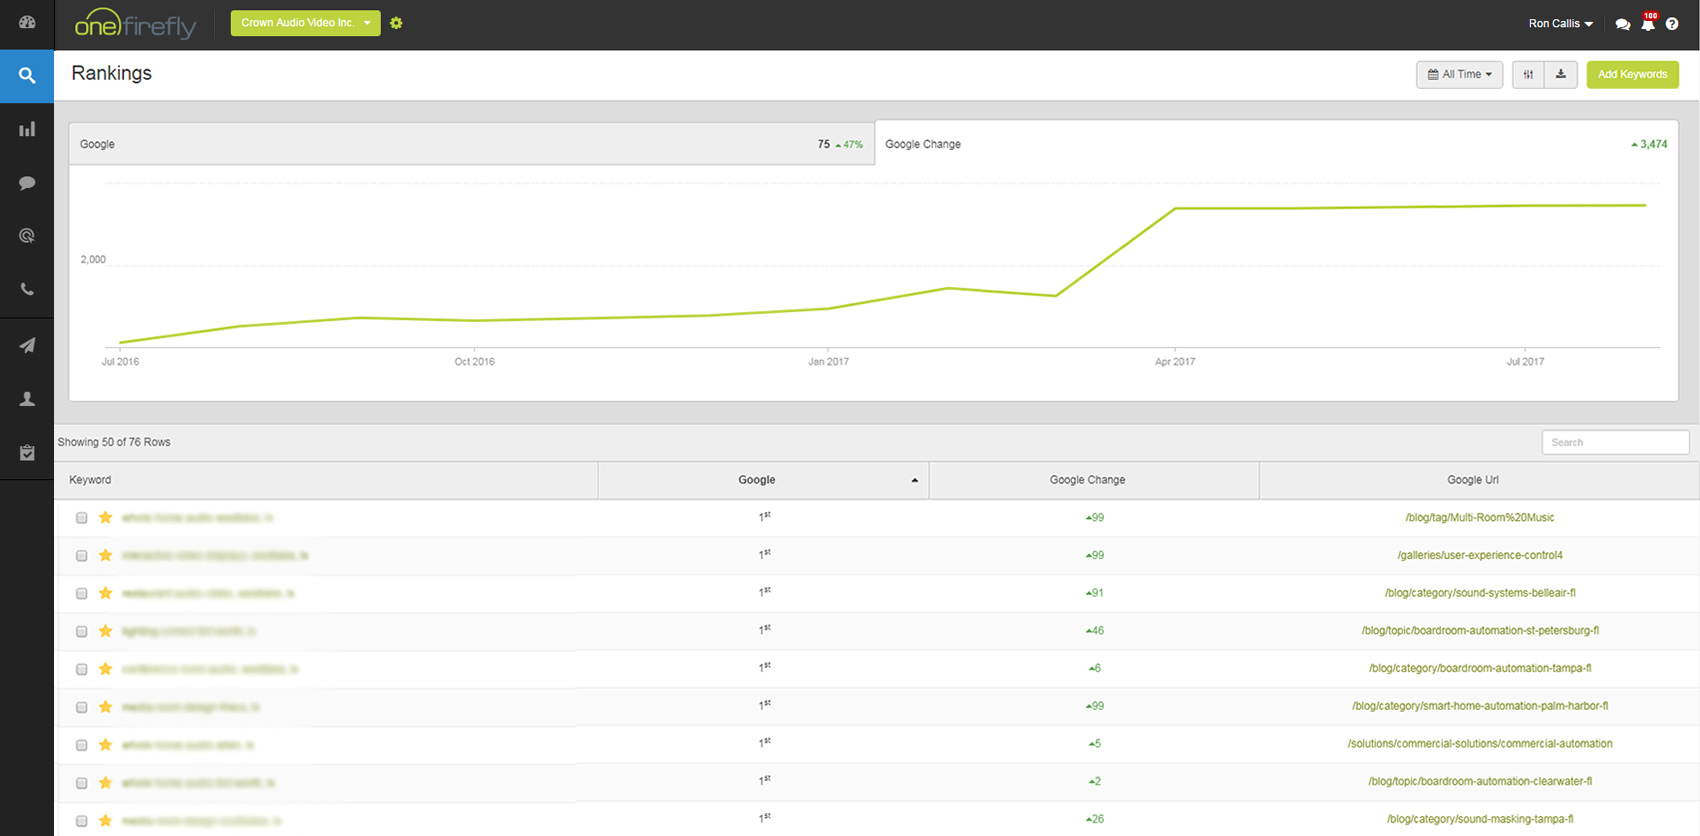Open the Ron Callis user menu
1700x836 pixels.
1560,24
